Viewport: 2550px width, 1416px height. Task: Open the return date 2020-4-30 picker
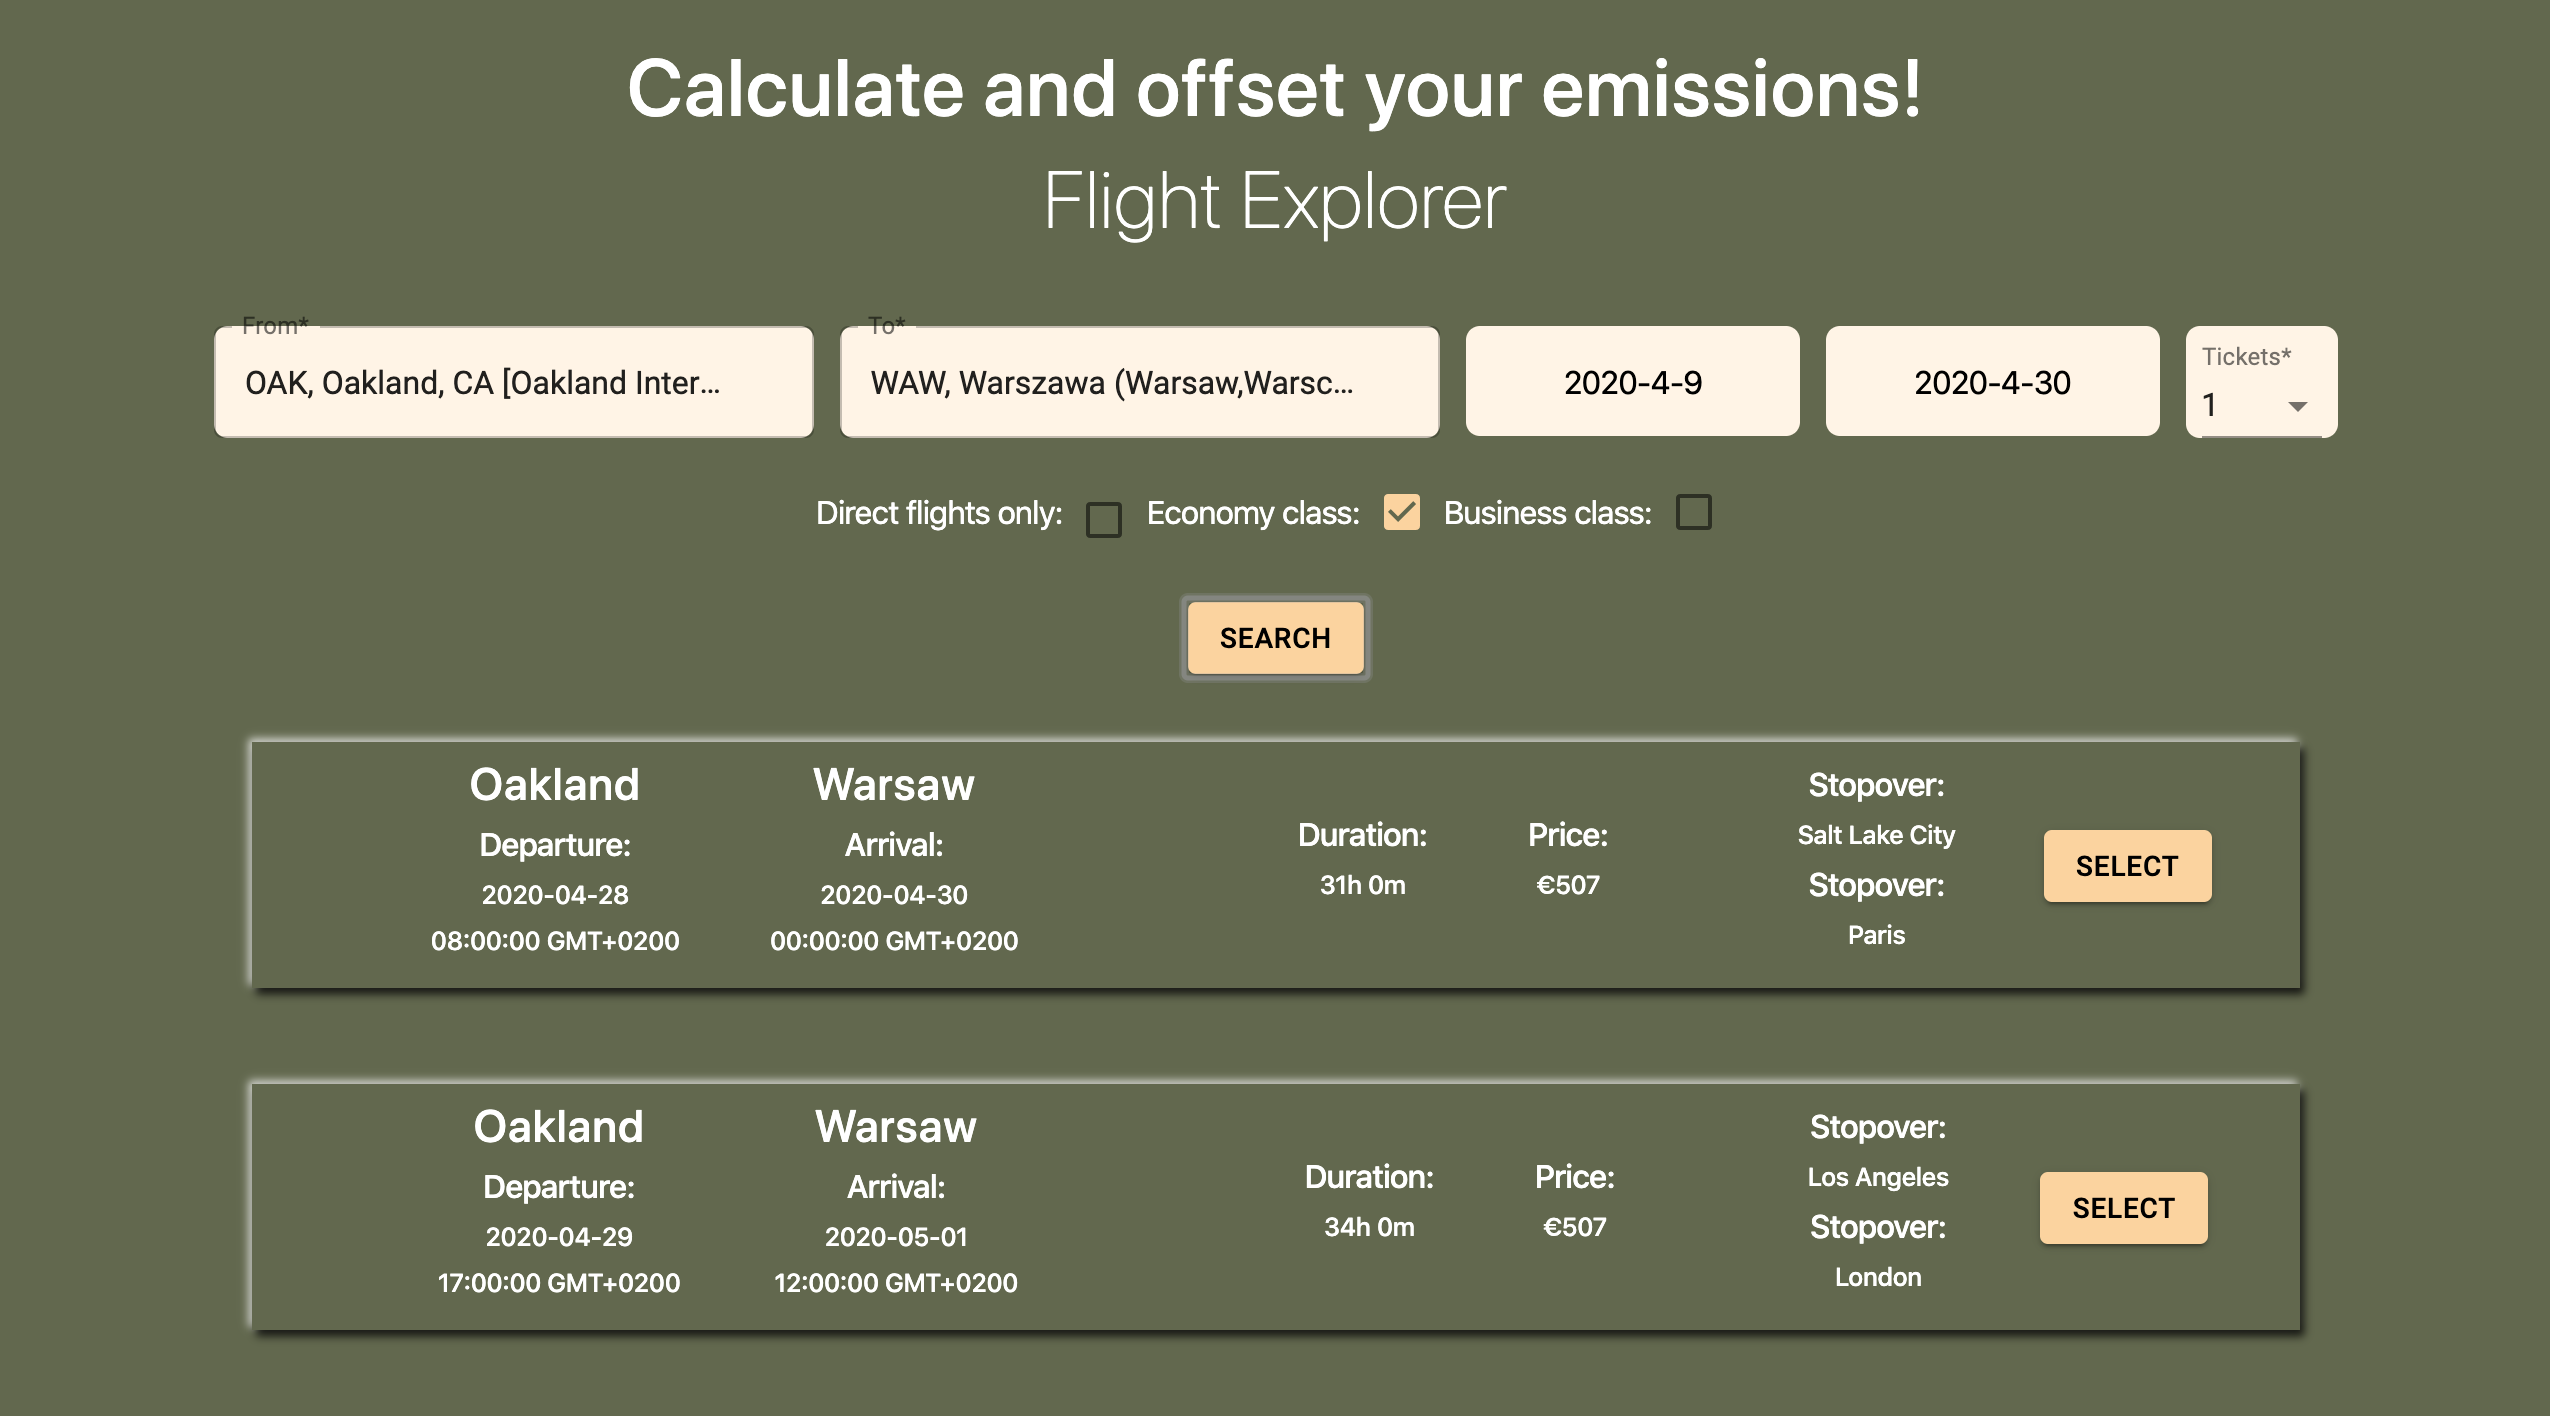pyautogui.click(x=1992, y=382)
